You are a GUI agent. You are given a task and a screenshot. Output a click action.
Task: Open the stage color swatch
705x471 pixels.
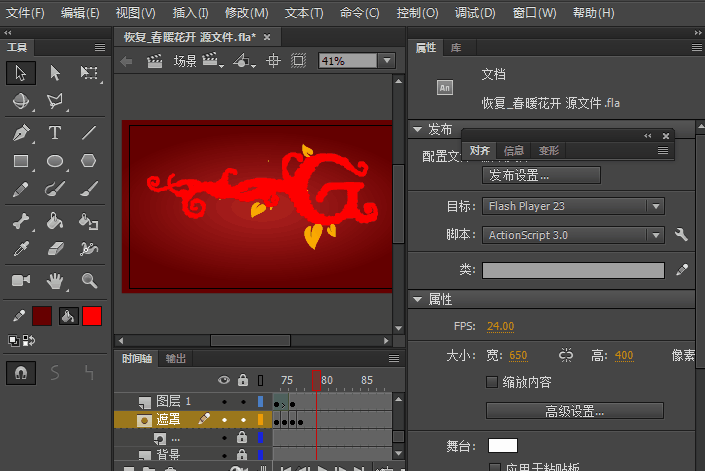pyautogui.click(x=503, y=446)
